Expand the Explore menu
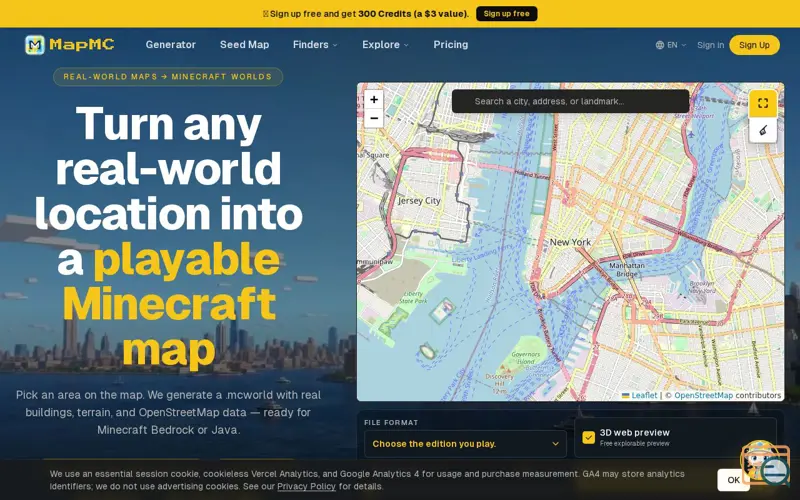 (385, 45)
